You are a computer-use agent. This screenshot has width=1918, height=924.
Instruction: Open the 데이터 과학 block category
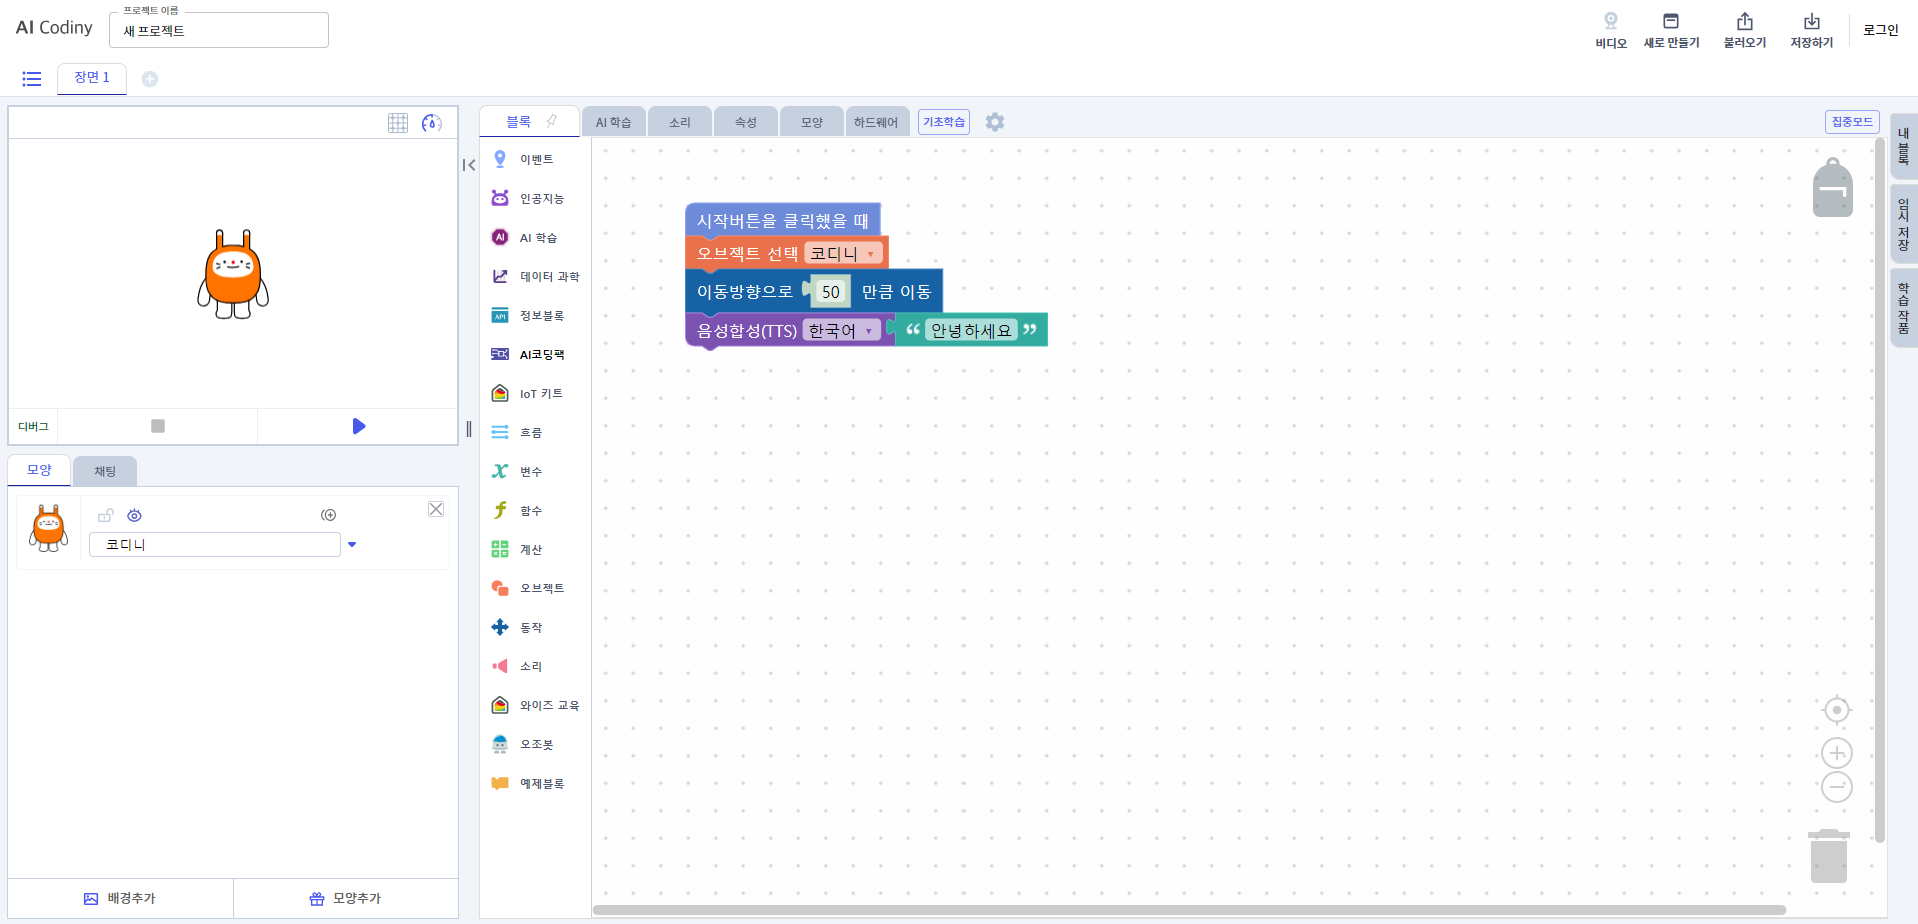[535, 277]
